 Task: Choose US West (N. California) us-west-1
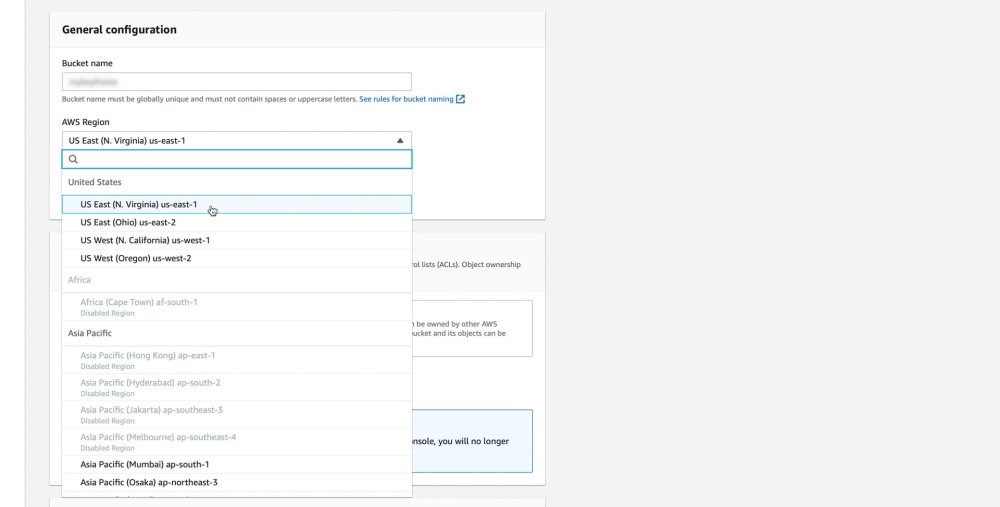click(237, 240)
